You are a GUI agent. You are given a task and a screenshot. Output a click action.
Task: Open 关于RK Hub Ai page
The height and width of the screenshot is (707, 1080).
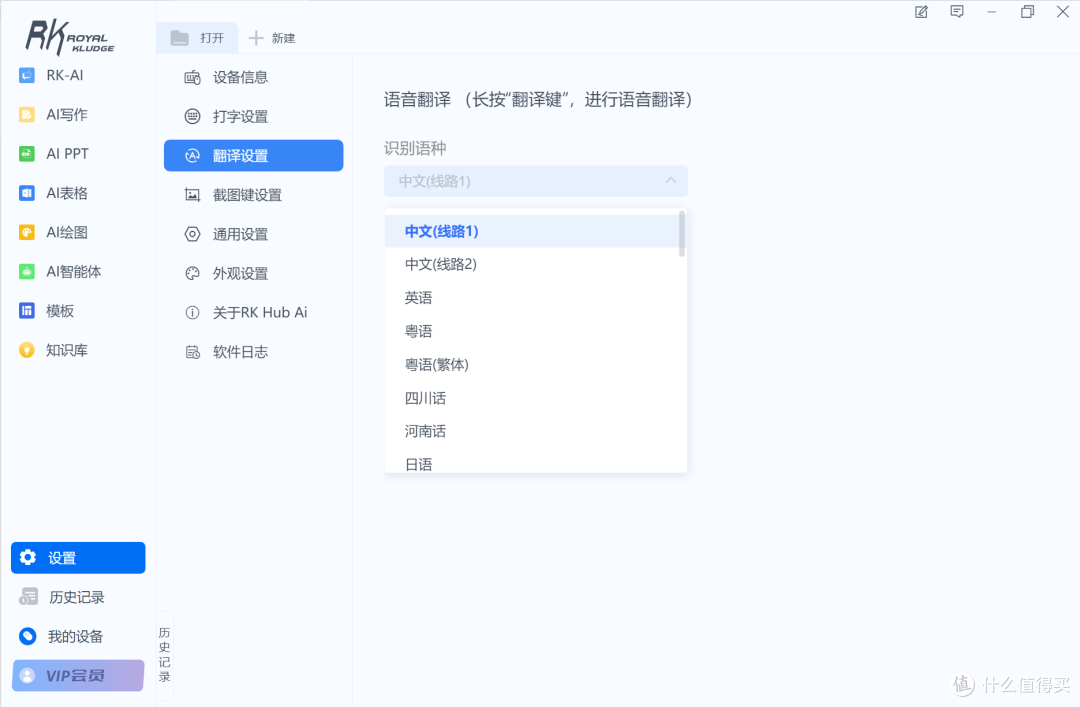[x=253, y=313]
